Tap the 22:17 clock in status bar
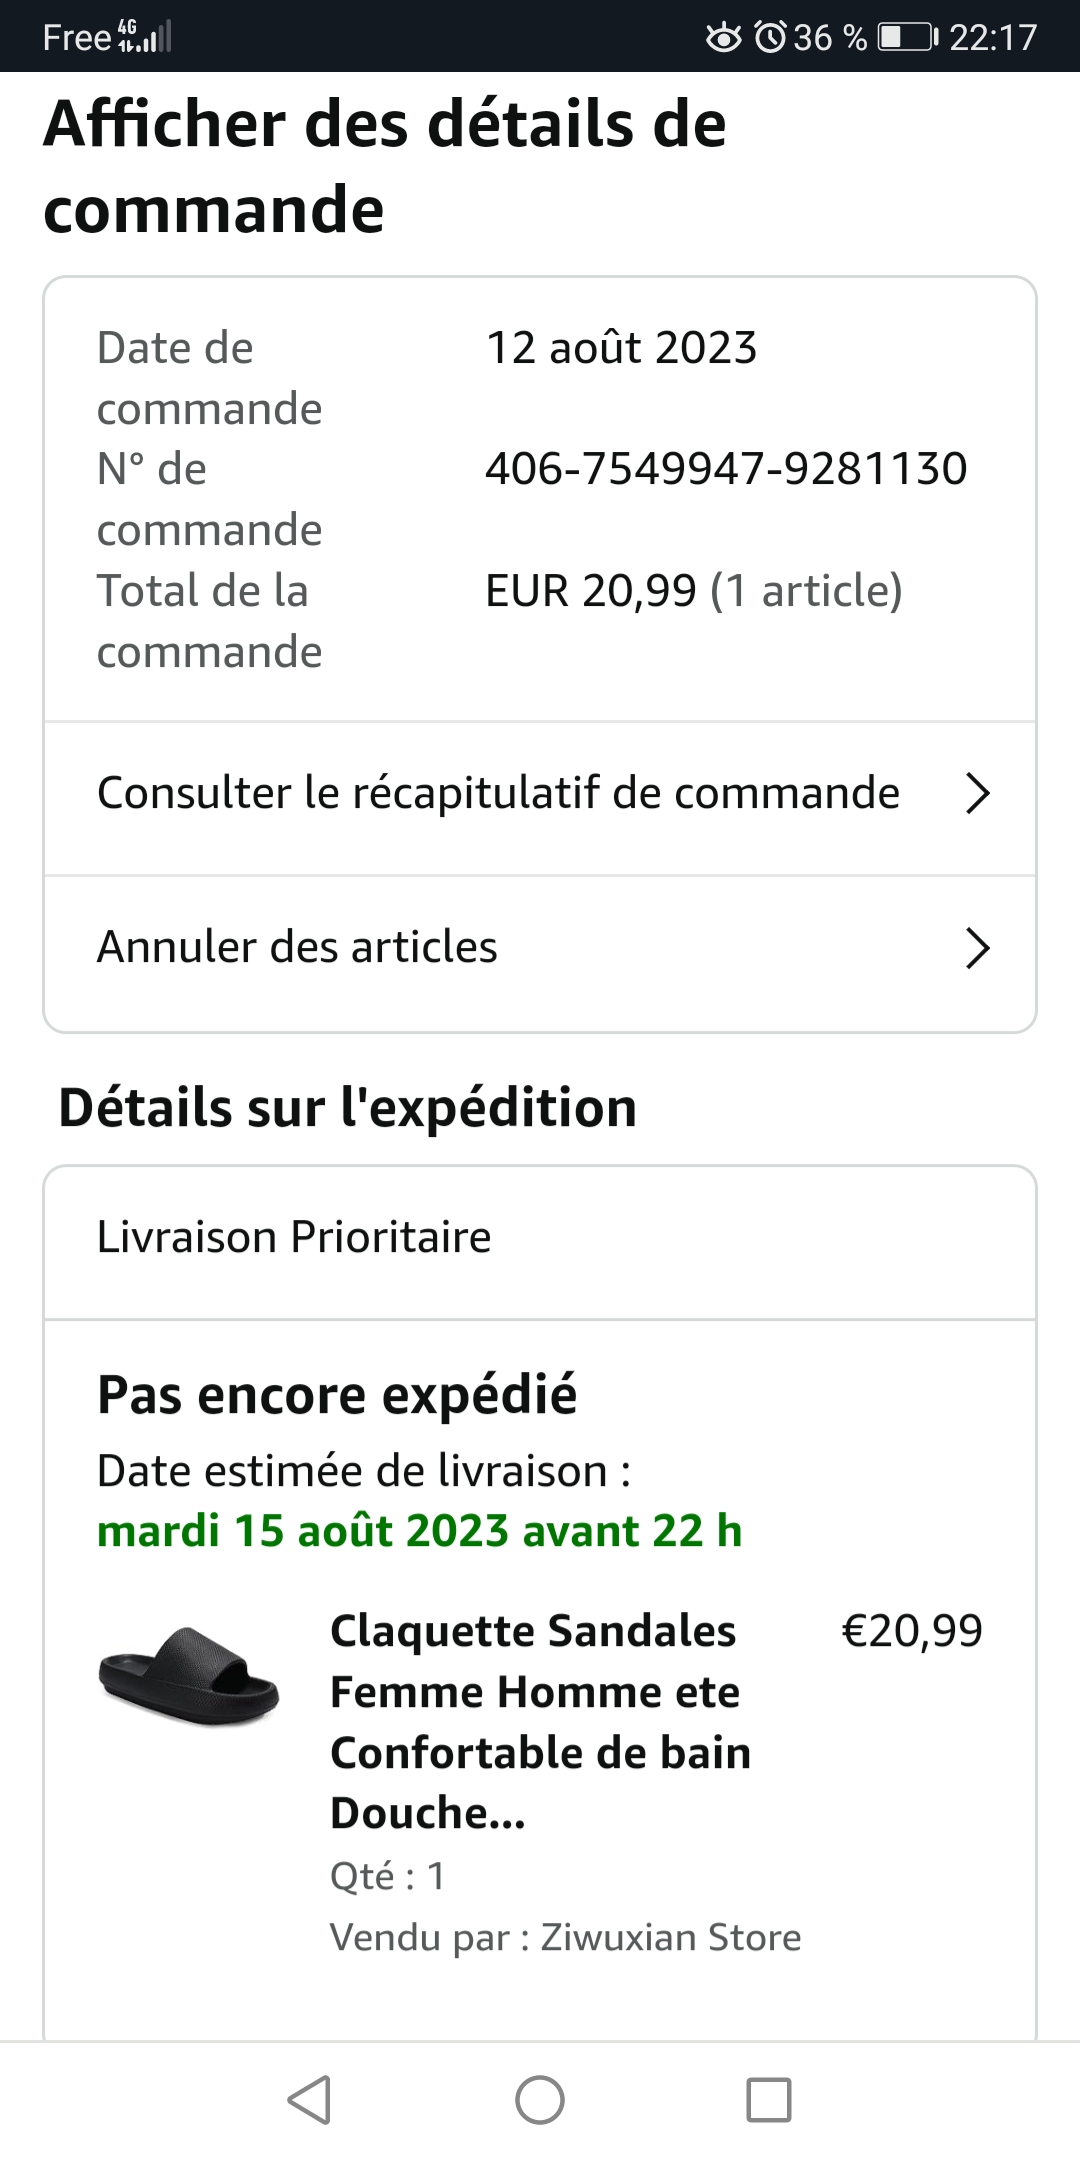The image size is (1080, 2160). (x=993, y=37)
